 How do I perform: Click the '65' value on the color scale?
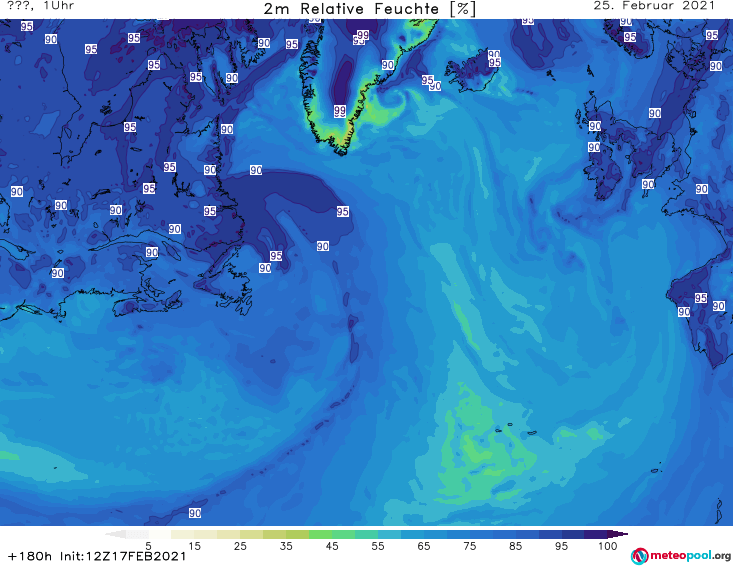[x=424, y=546]
